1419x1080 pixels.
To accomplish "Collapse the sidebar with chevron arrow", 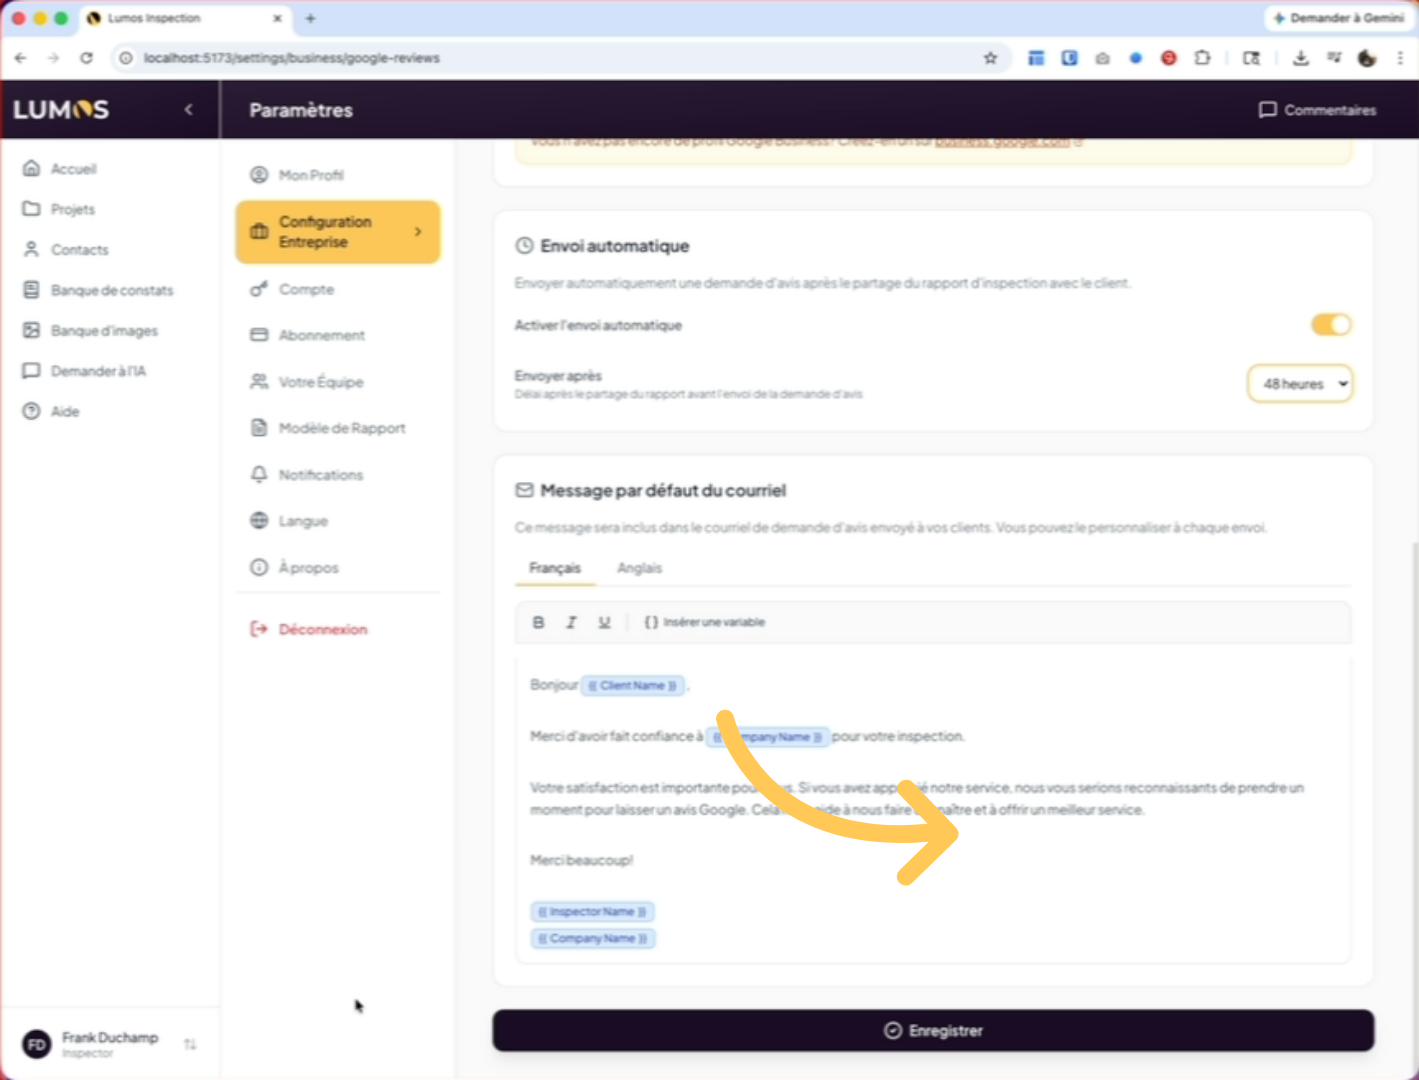I will tap(189, 110).
